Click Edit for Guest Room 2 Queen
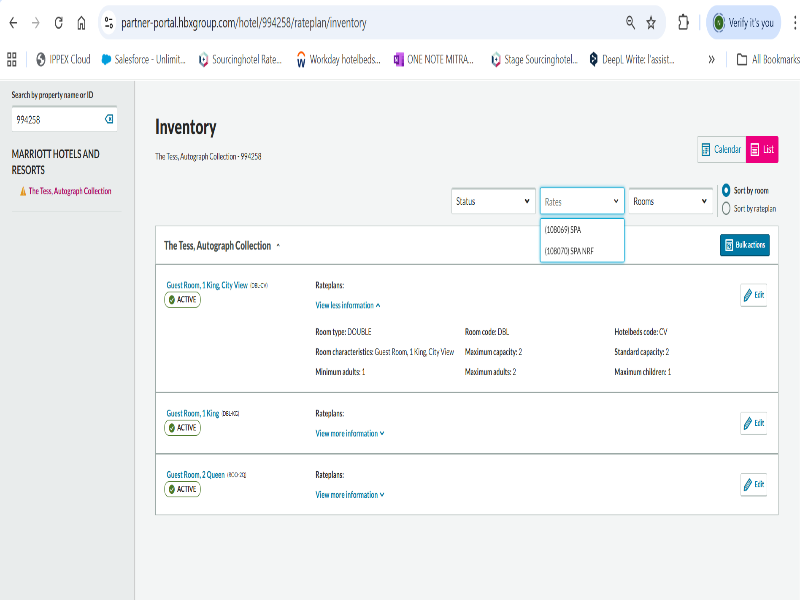 point(753,484)
